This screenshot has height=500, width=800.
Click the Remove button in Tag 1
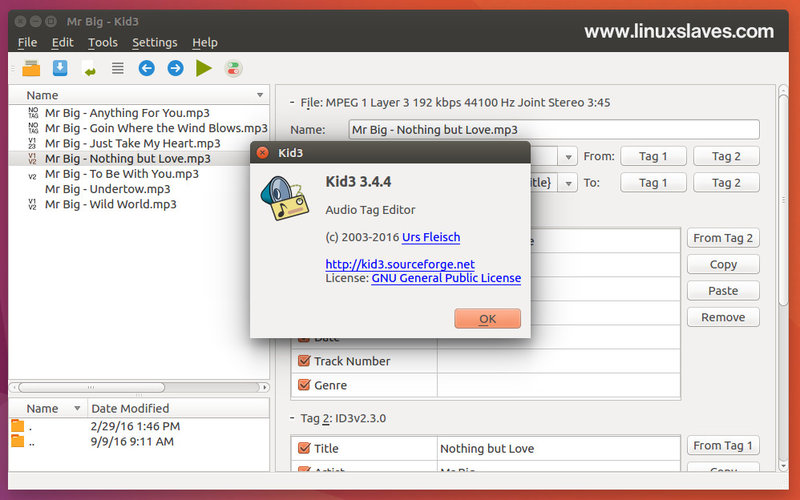pos(723,317)
